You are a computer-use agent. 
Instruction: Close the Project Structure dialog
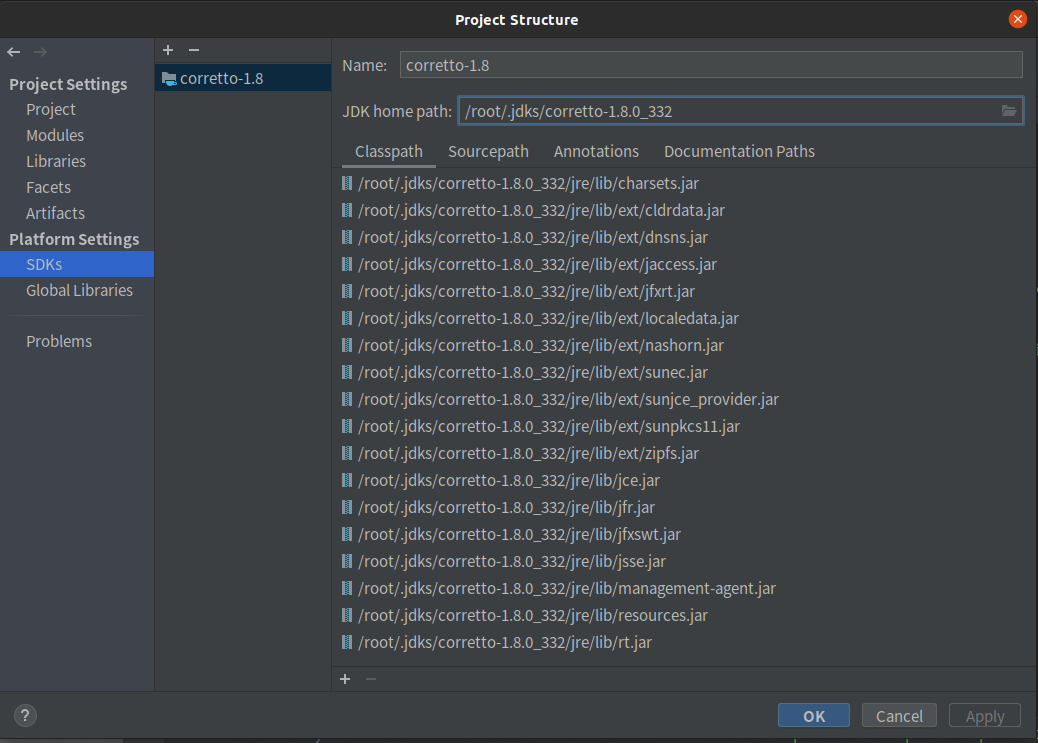[1018, 19]
